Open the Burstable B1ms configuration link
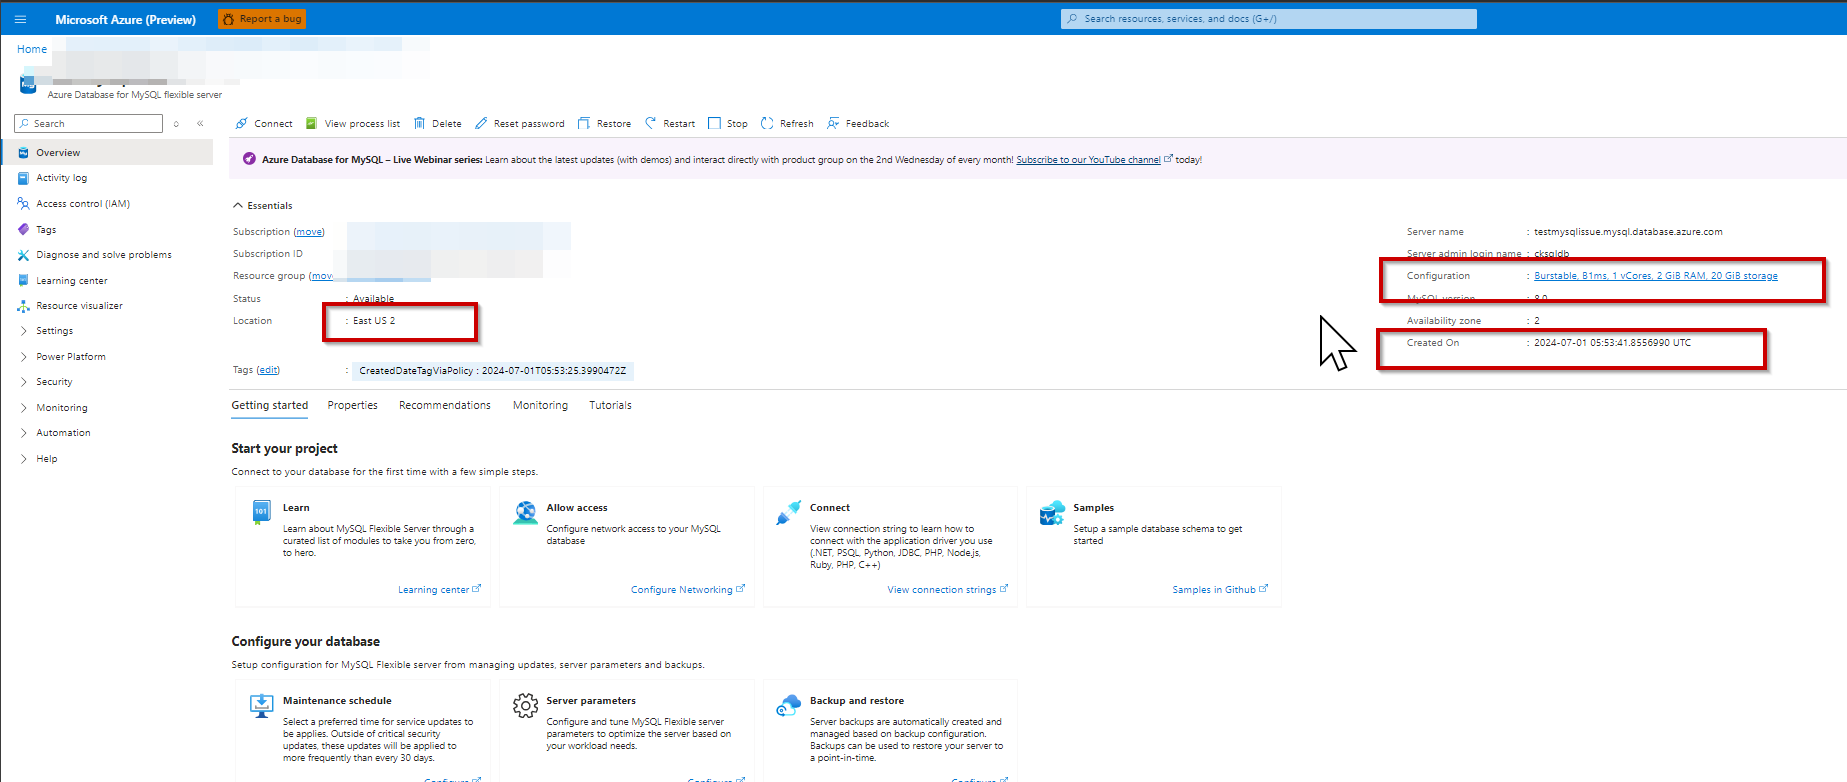Screen dimensions: 1847x782 1656,276
